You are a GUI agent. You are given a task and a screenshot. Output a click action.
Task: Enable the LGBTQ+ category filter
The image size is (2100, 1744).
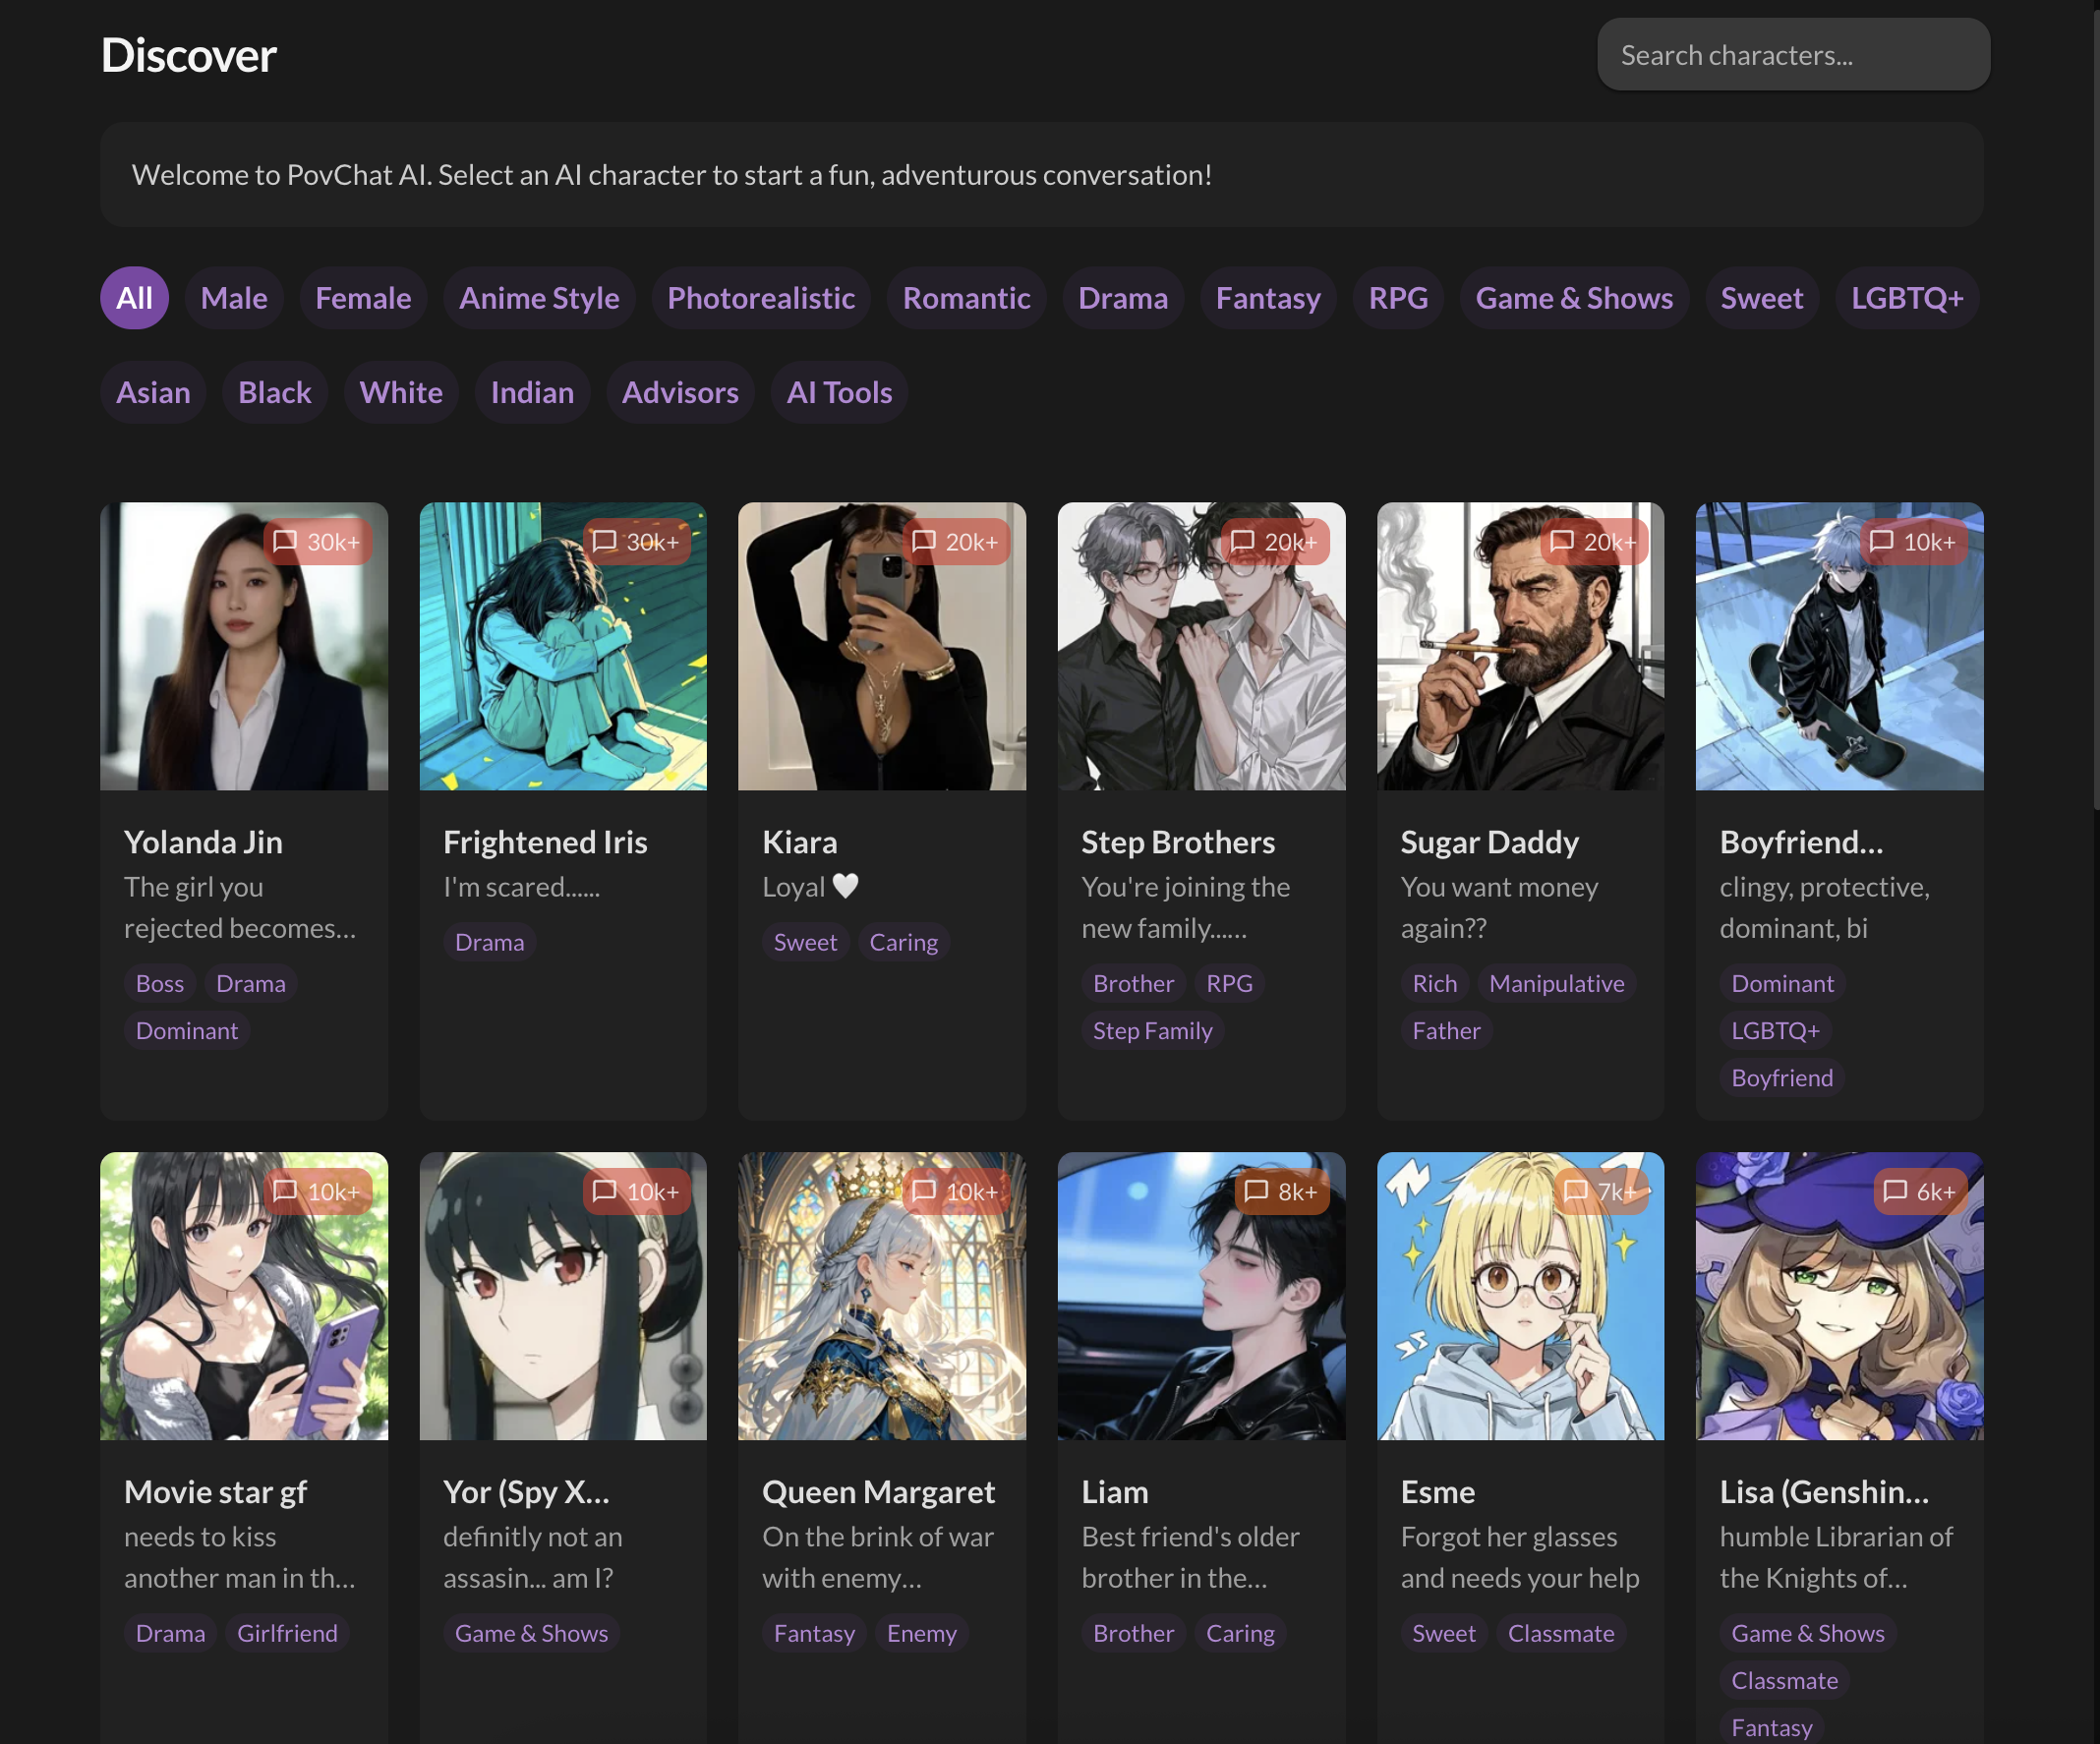pos(1906,297)
